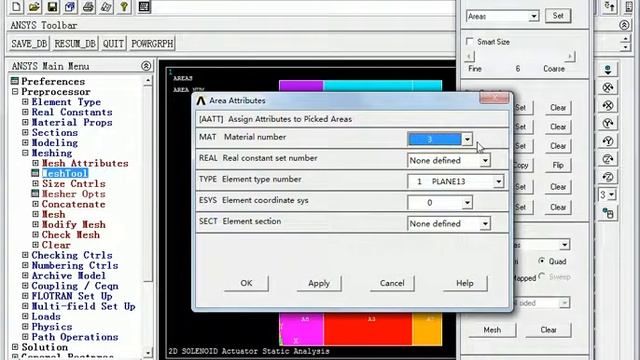Cancel the Area Attributes dialog
Image resolution: width=640 pixels, height=360 pixels.
tap(392, 283)
